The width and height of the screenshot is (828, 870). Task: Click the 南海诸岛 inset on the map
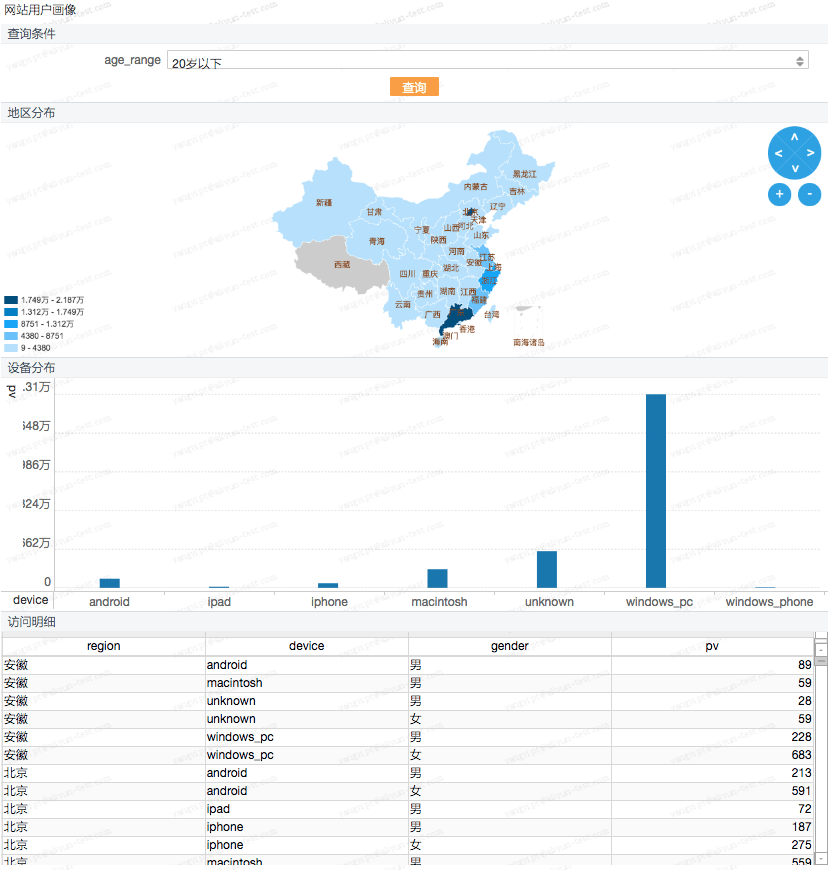pos(528,325)
